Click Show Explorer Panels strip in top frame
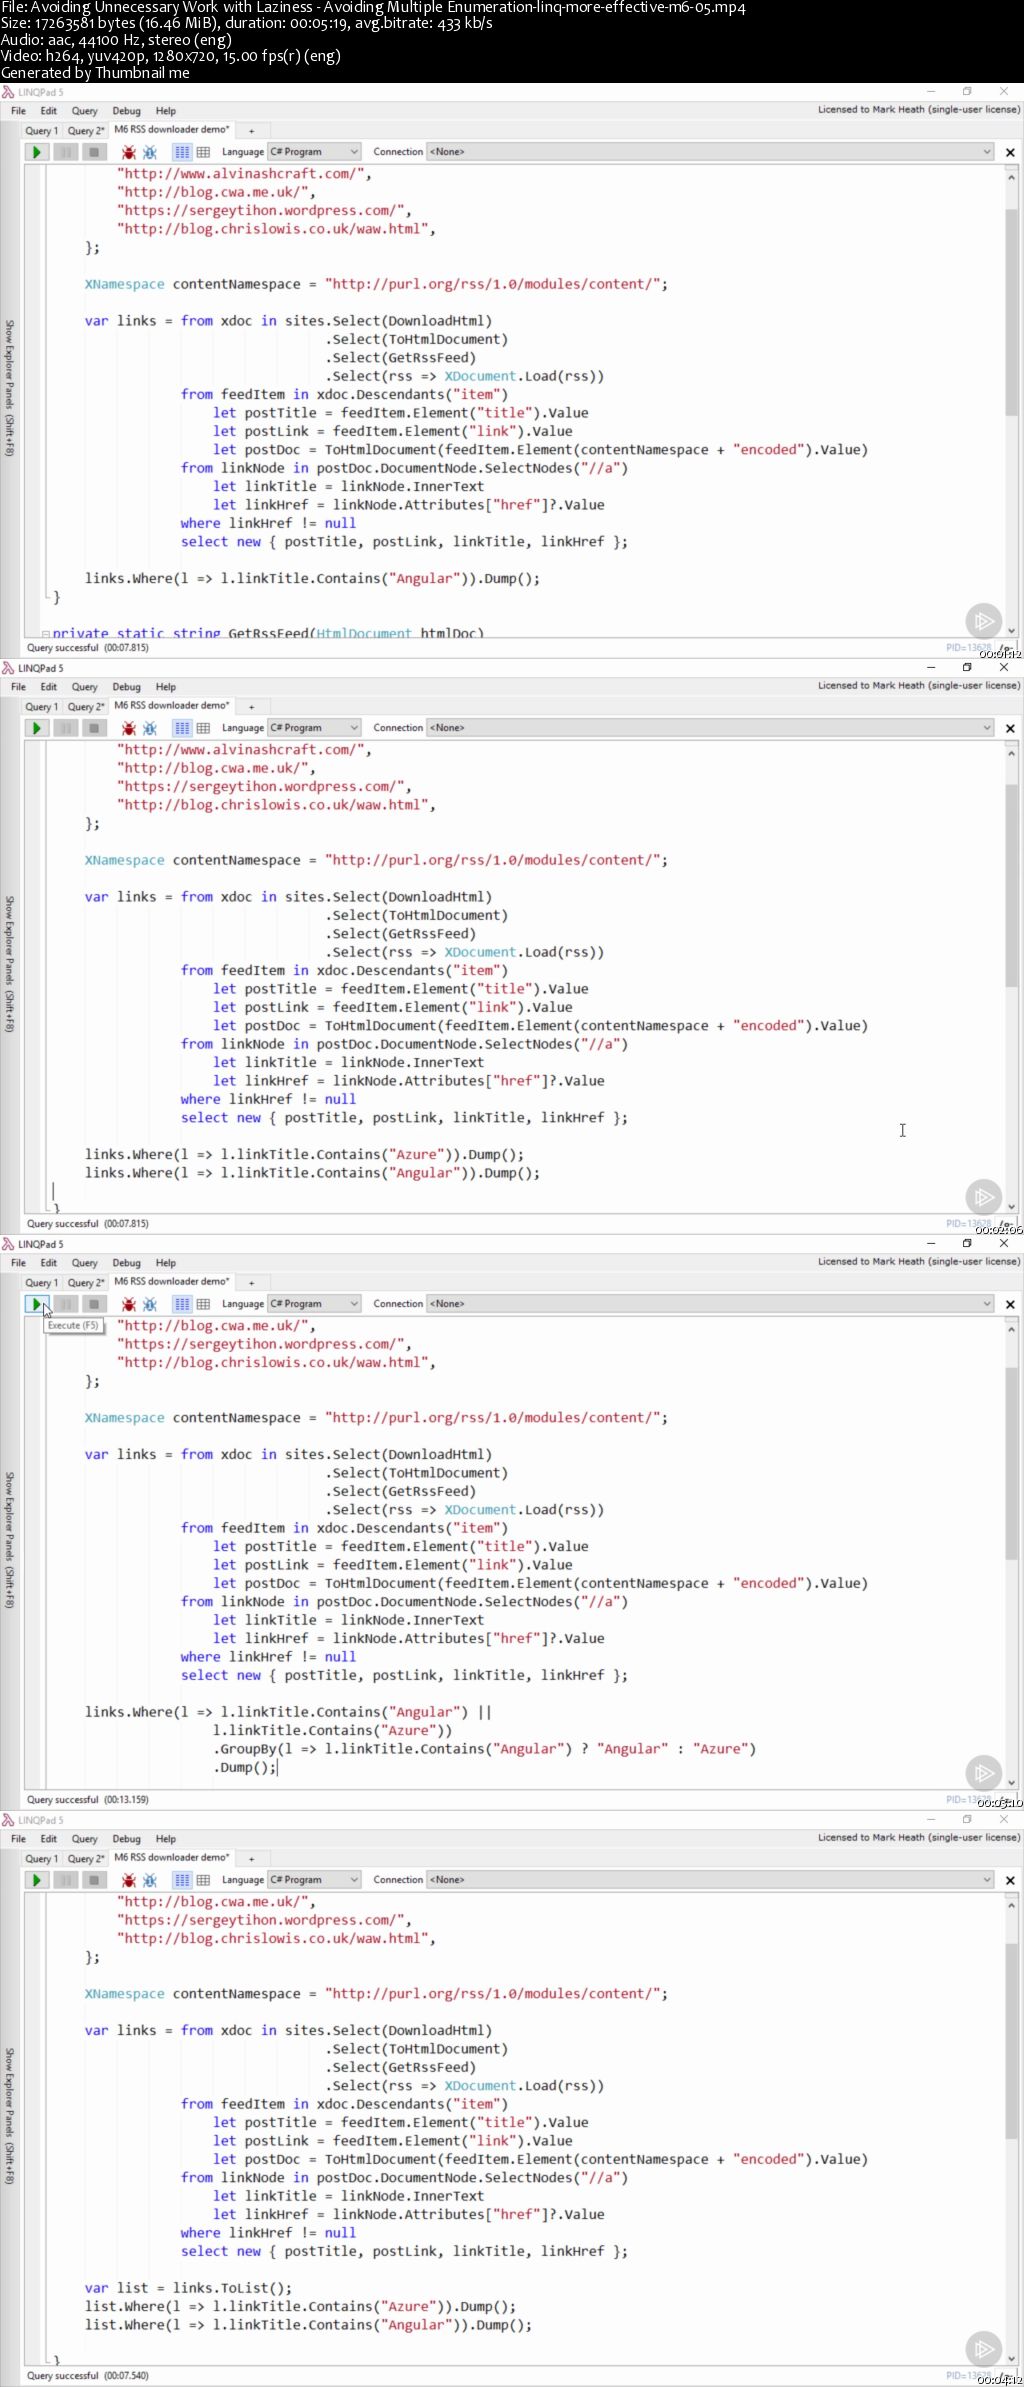The height and width of the screenshot is (2387, 1024). pos(9,388)
